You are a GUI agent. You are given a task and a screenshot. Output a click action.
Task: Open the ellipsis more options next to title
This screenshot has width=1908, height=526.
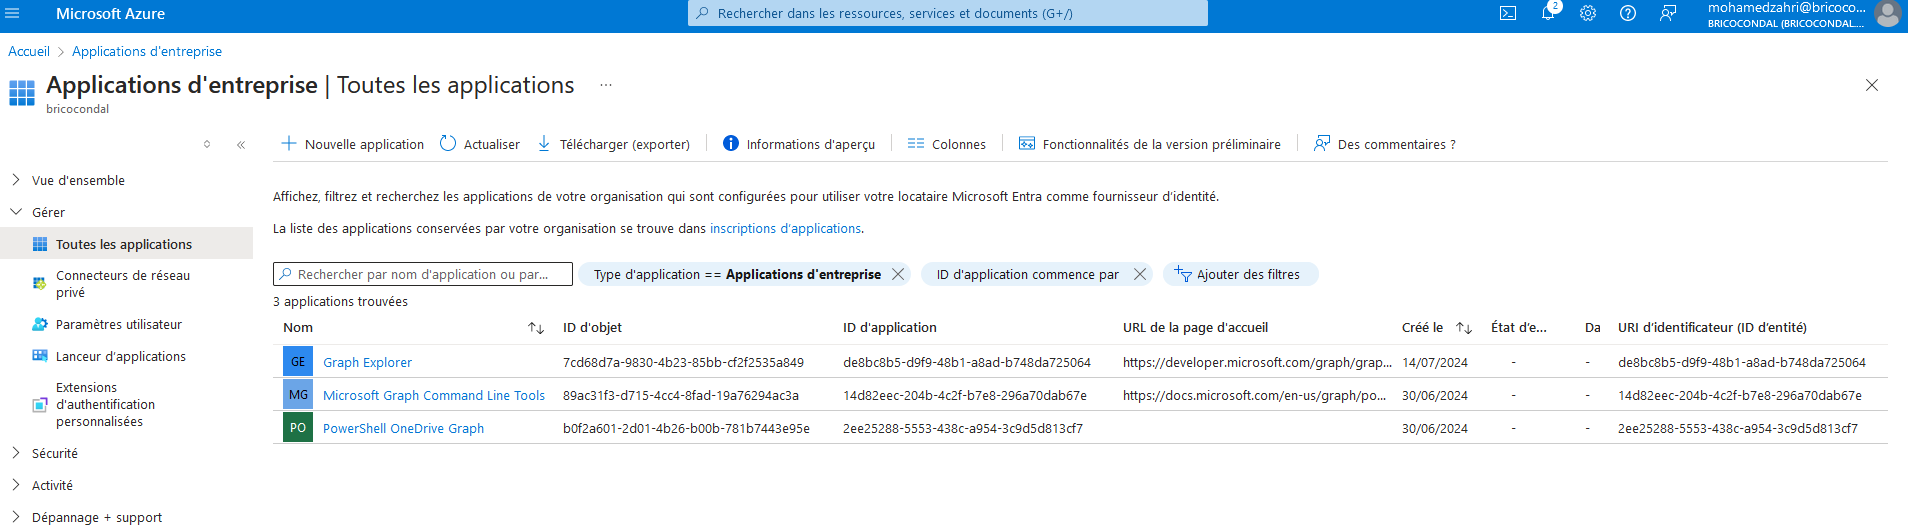(x=606, y=85)
